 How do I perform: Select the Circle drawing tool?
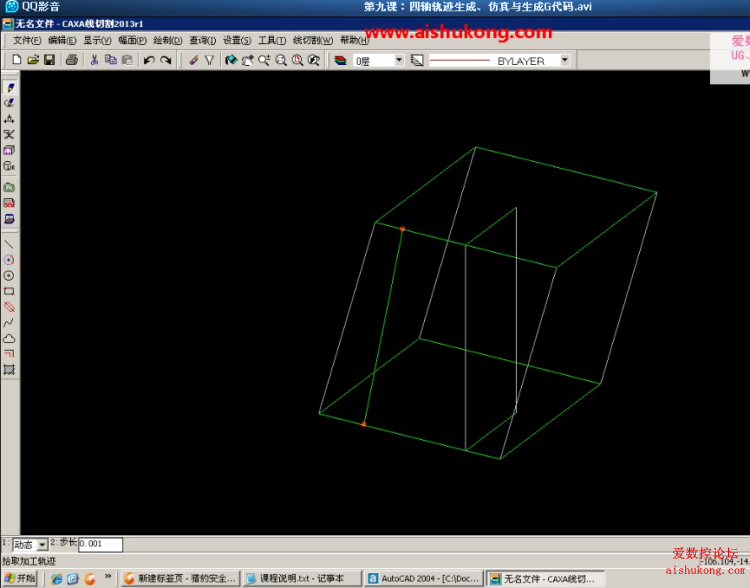tap(9, 275)
